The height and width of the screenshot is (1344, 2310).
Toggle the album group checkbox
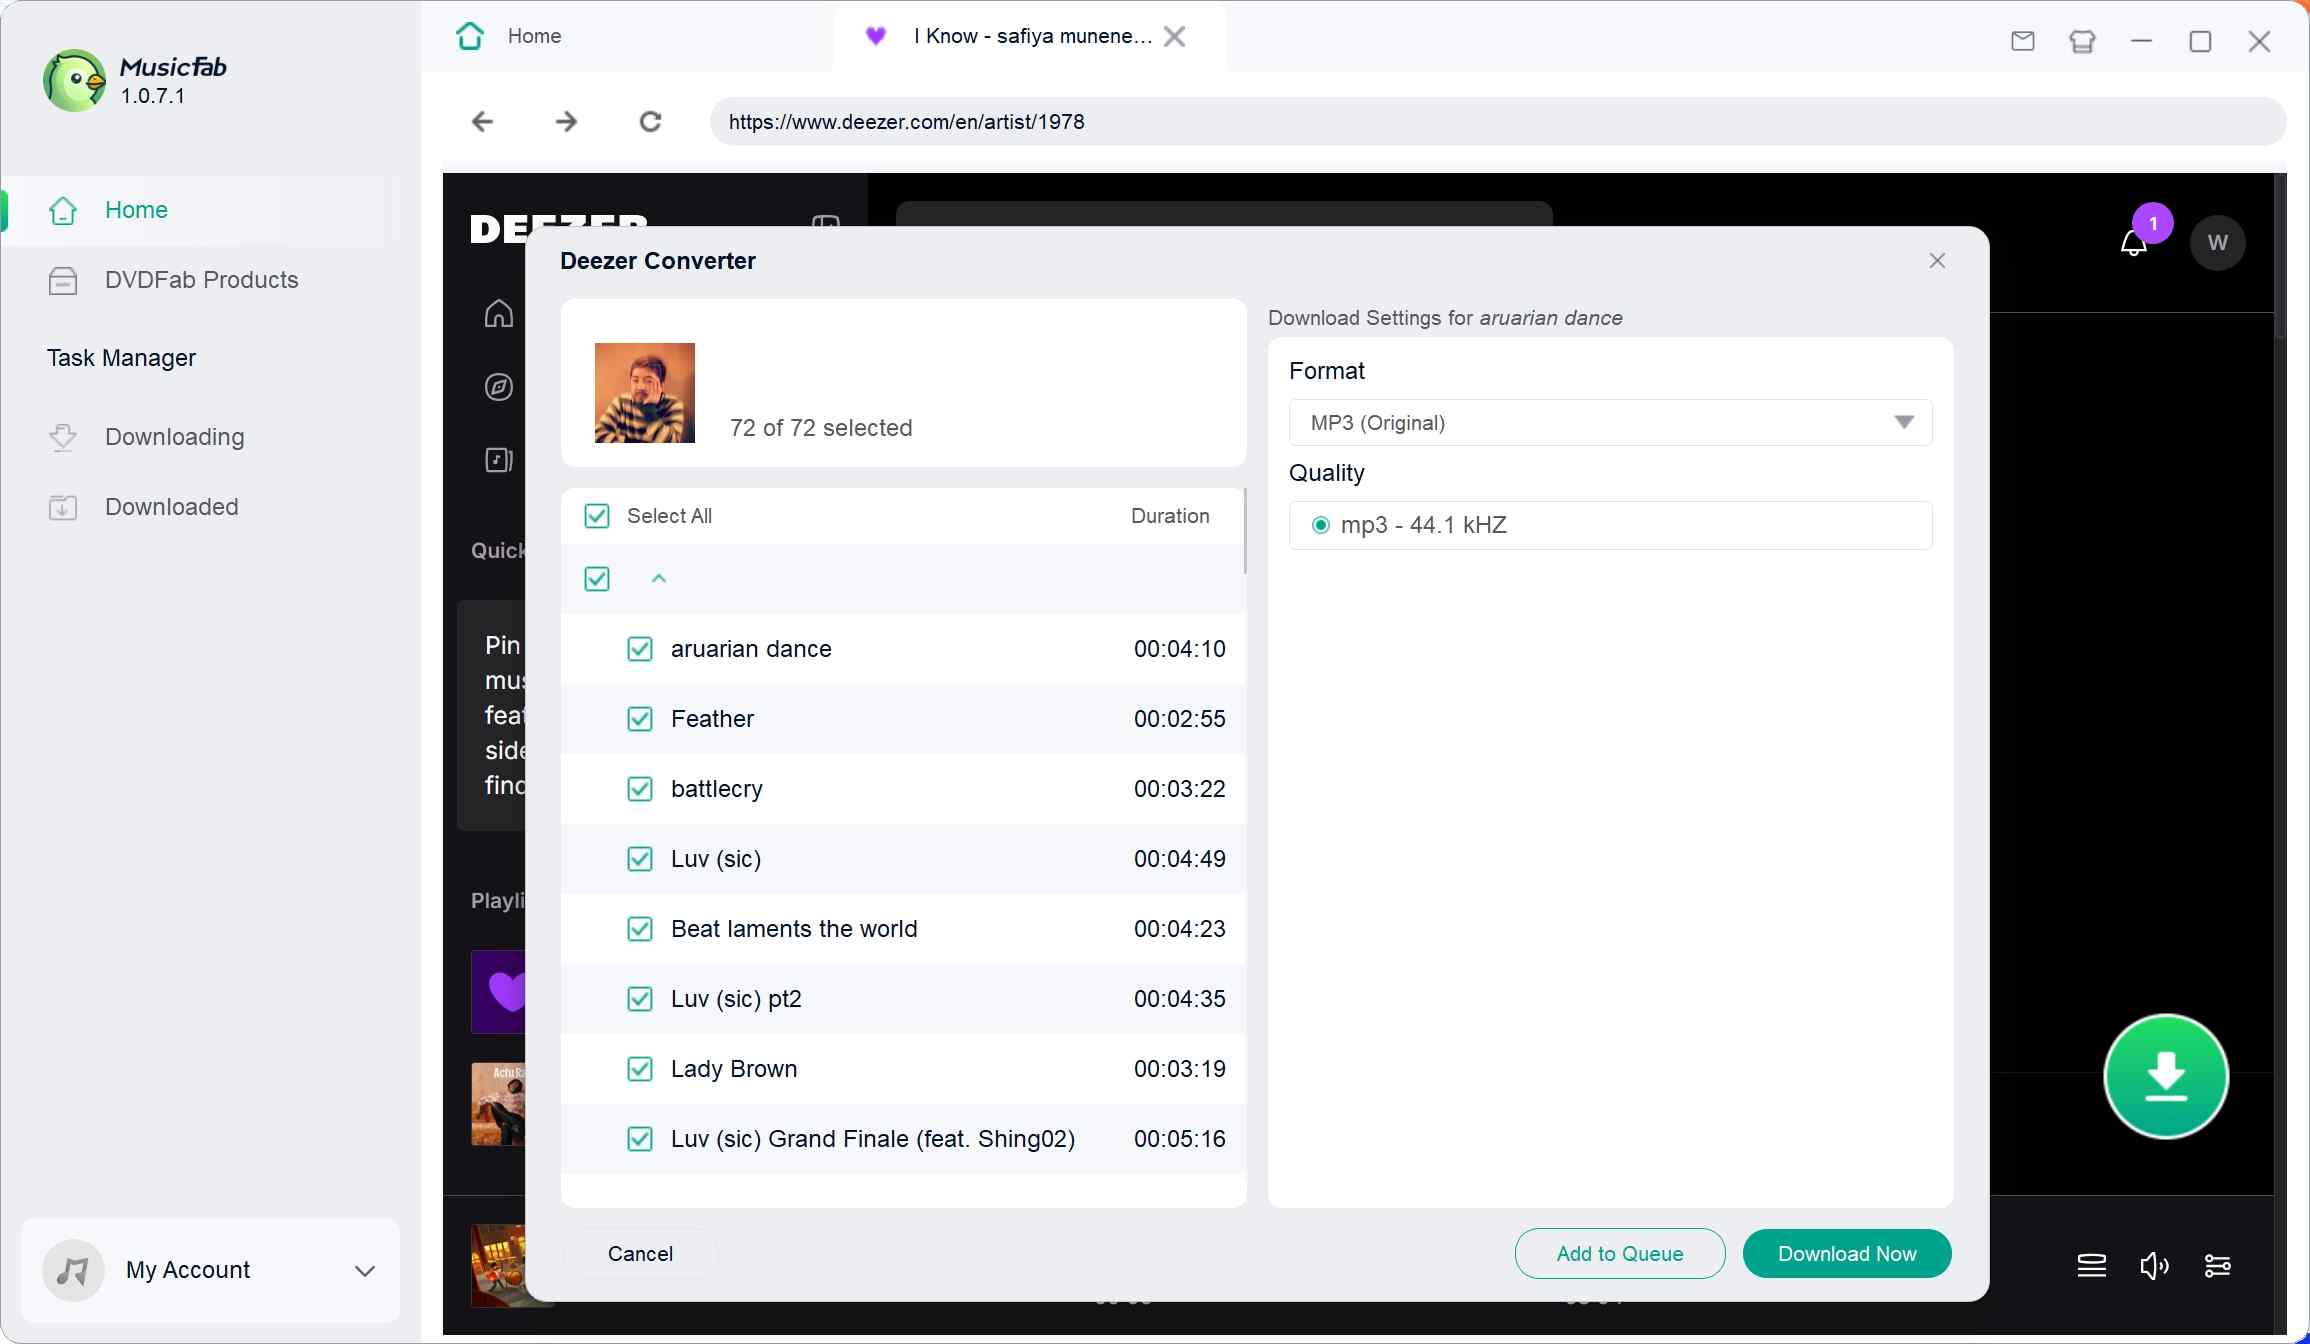597,579
